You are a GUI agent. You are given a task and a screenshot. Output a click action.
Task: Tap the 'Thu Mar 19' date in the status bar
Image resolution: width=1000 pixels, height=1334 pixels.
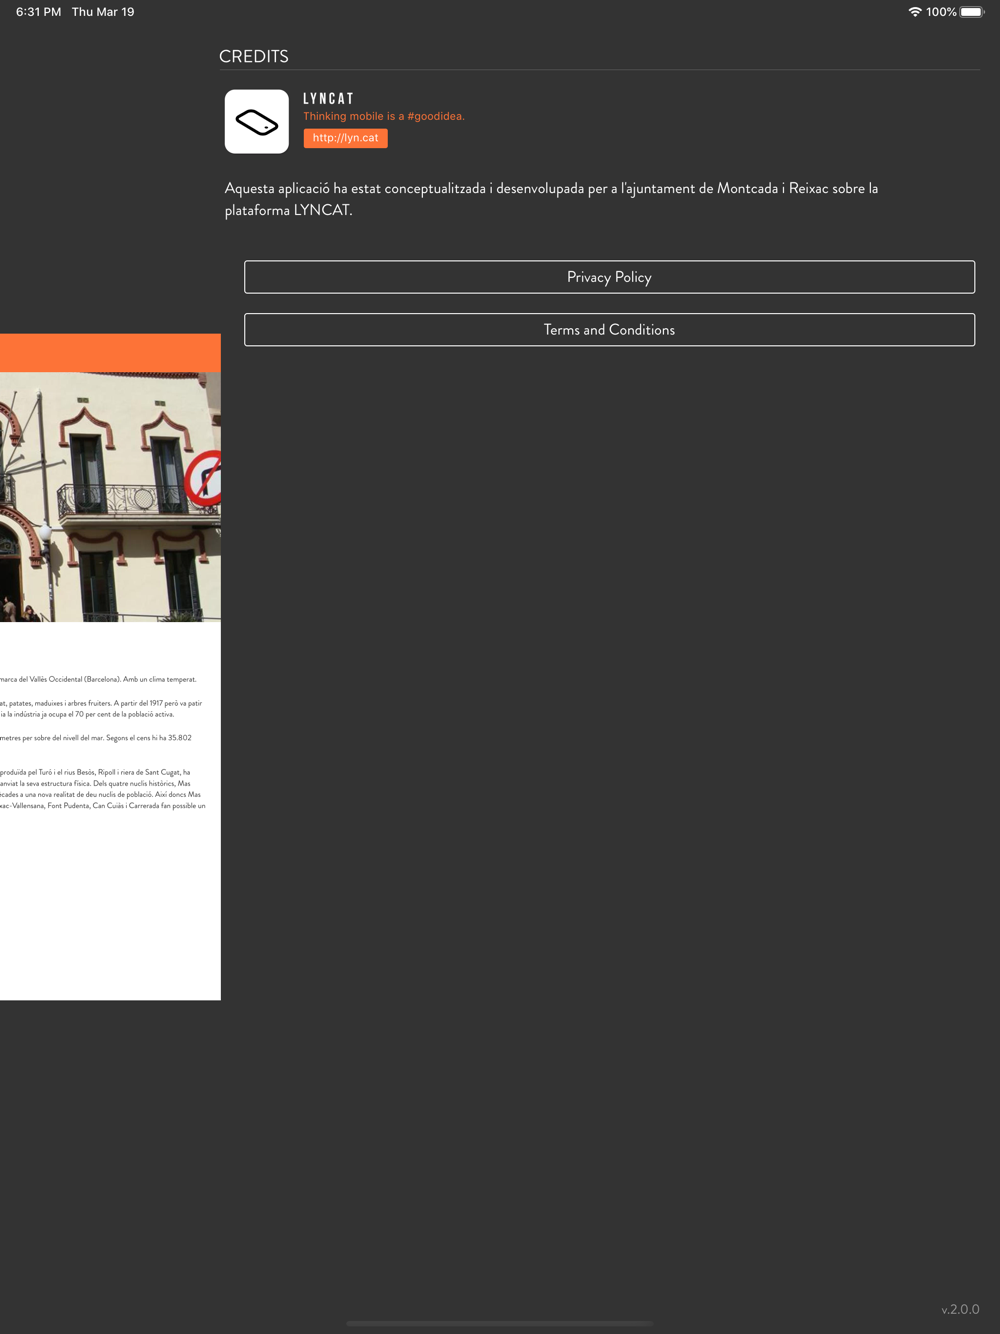click(103, 12)
